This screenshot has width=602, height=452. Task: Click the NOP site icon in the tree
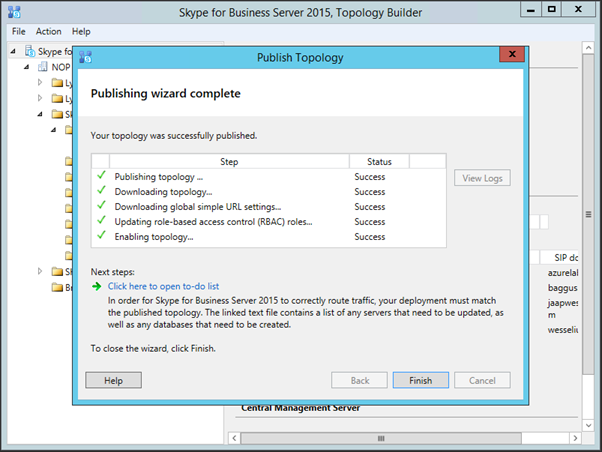click(42, 67)
